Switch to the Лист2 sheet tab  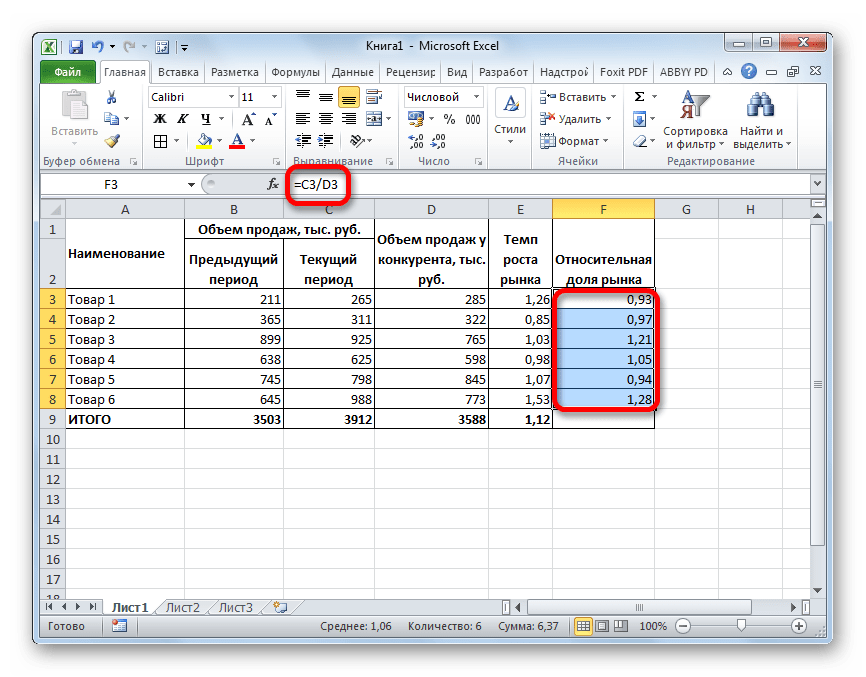pyautogui.click(x=183, y=607)
